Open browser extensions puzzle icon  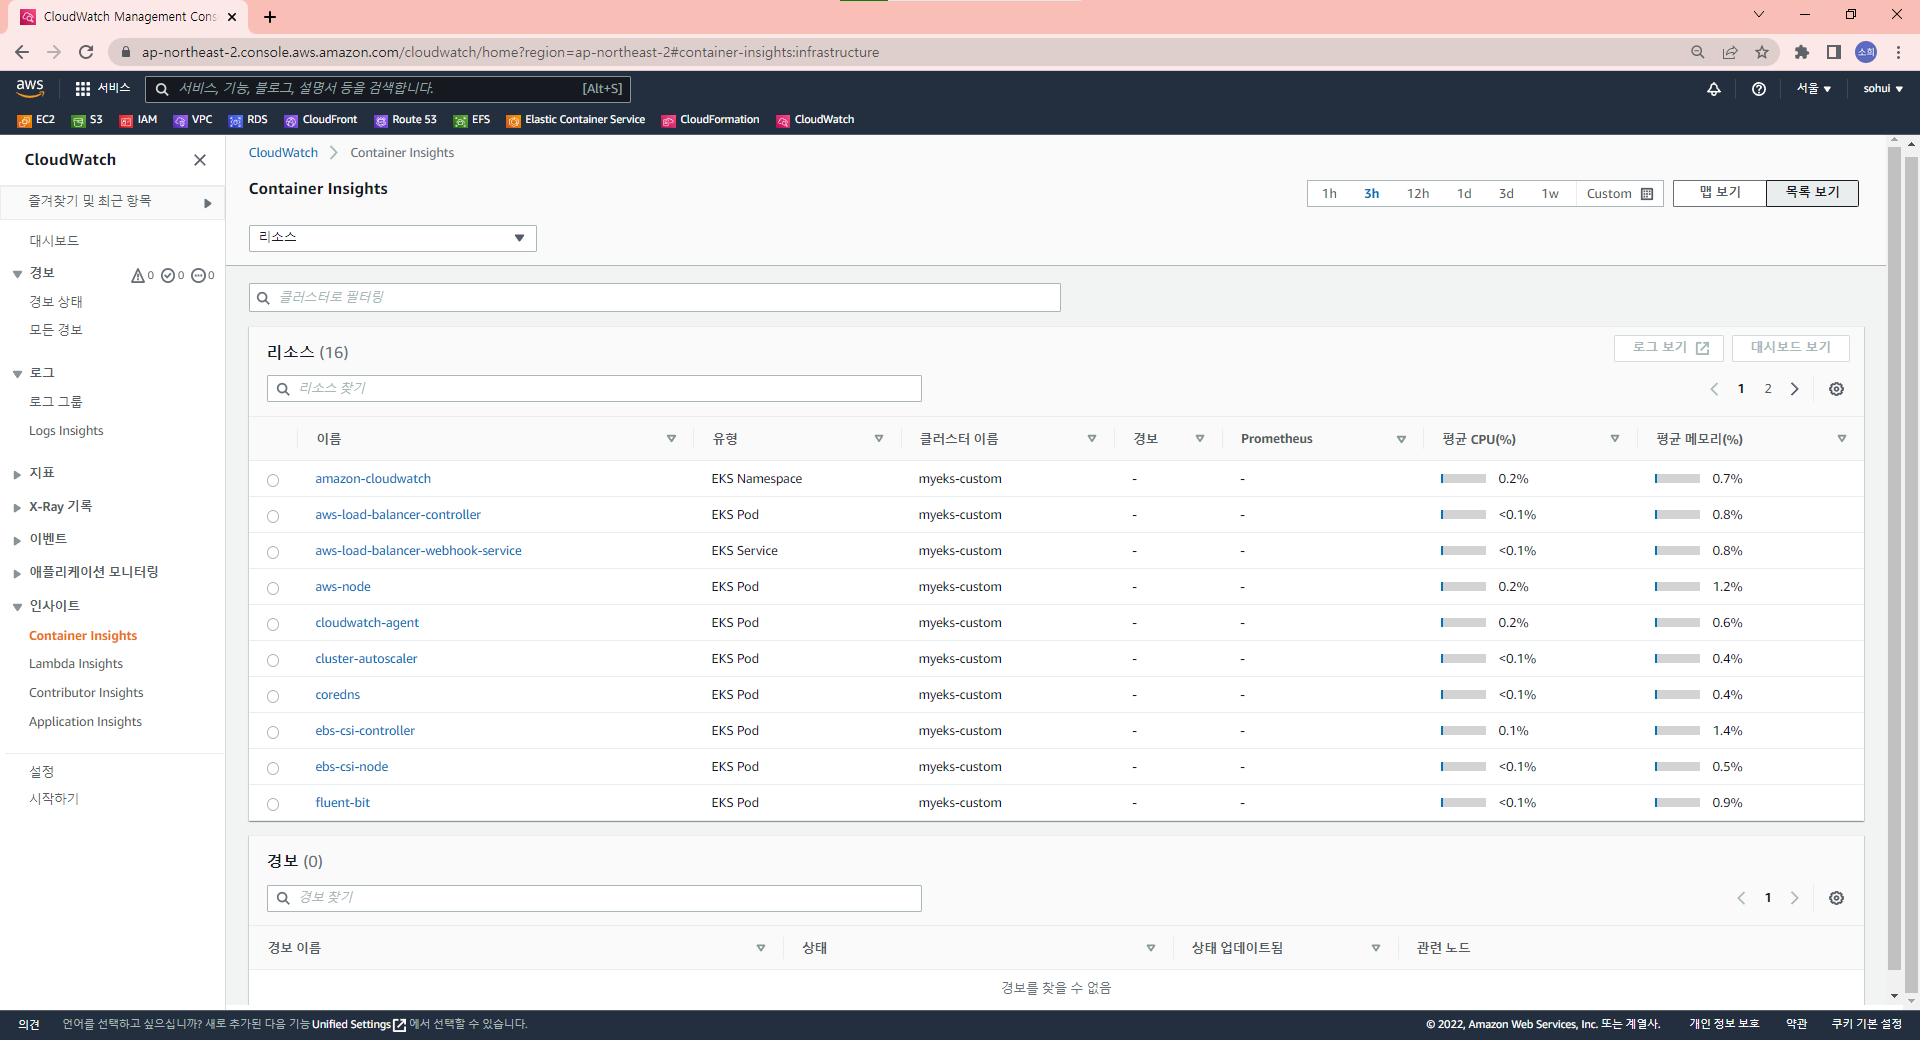pos(1802,52)
